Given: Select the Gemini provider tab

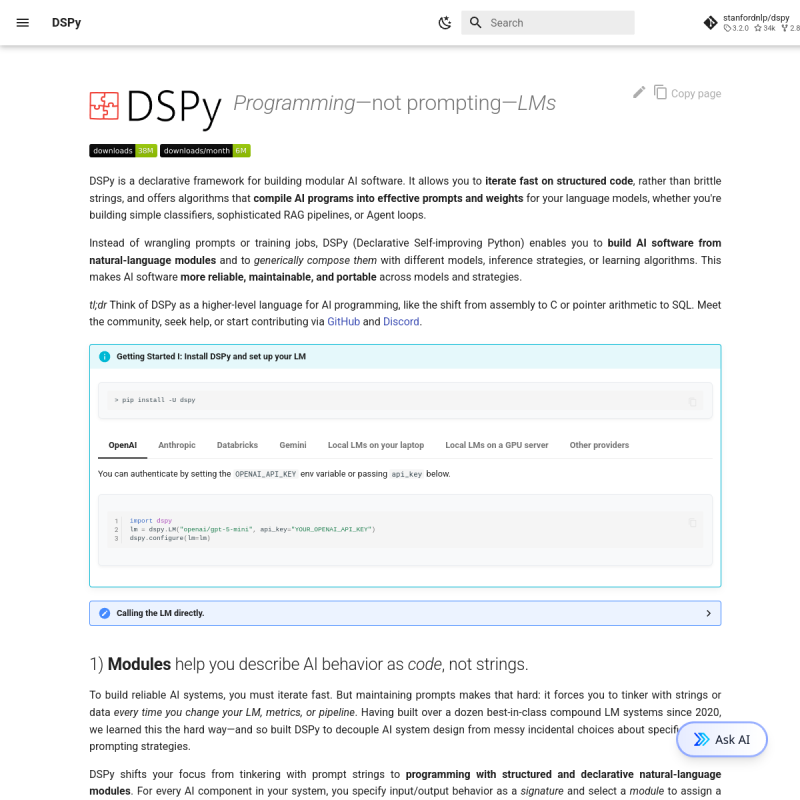Looking at the screenshot, I should click(x=293, y=445).
